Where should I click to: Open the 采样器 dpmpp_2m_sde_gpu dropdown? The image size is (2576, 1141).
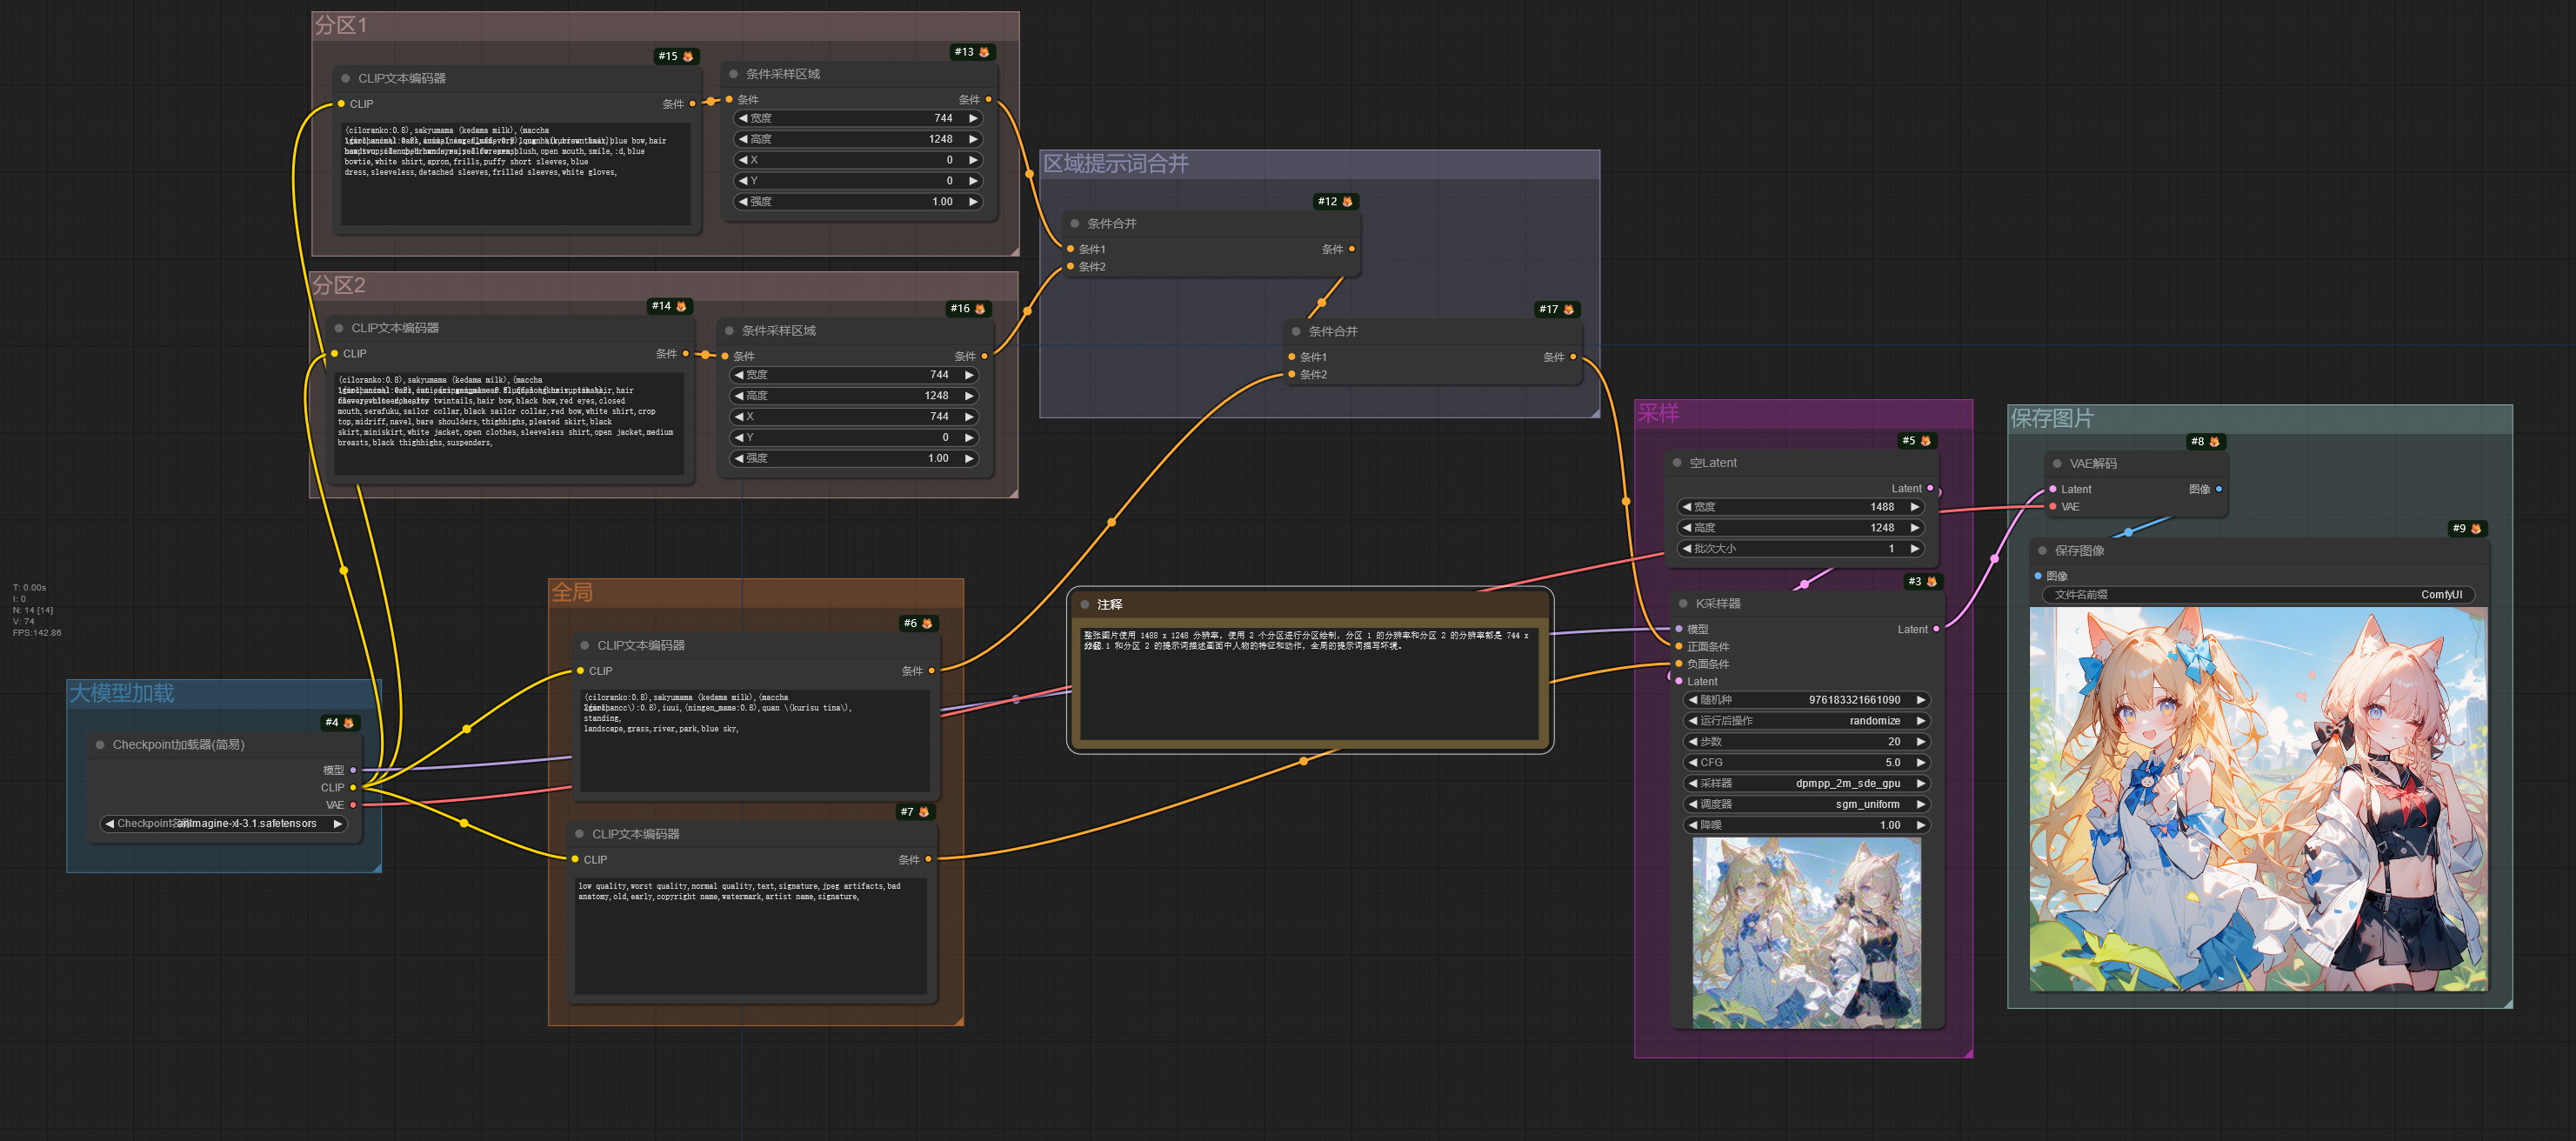[1806, 783]
